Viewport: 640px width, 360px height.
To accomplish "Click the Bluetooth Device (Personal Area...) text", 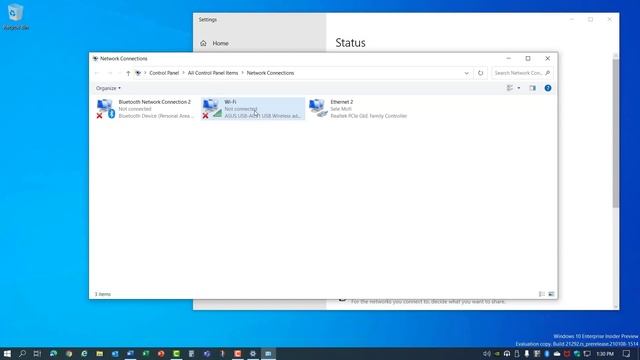I will [x=156, y=116].
